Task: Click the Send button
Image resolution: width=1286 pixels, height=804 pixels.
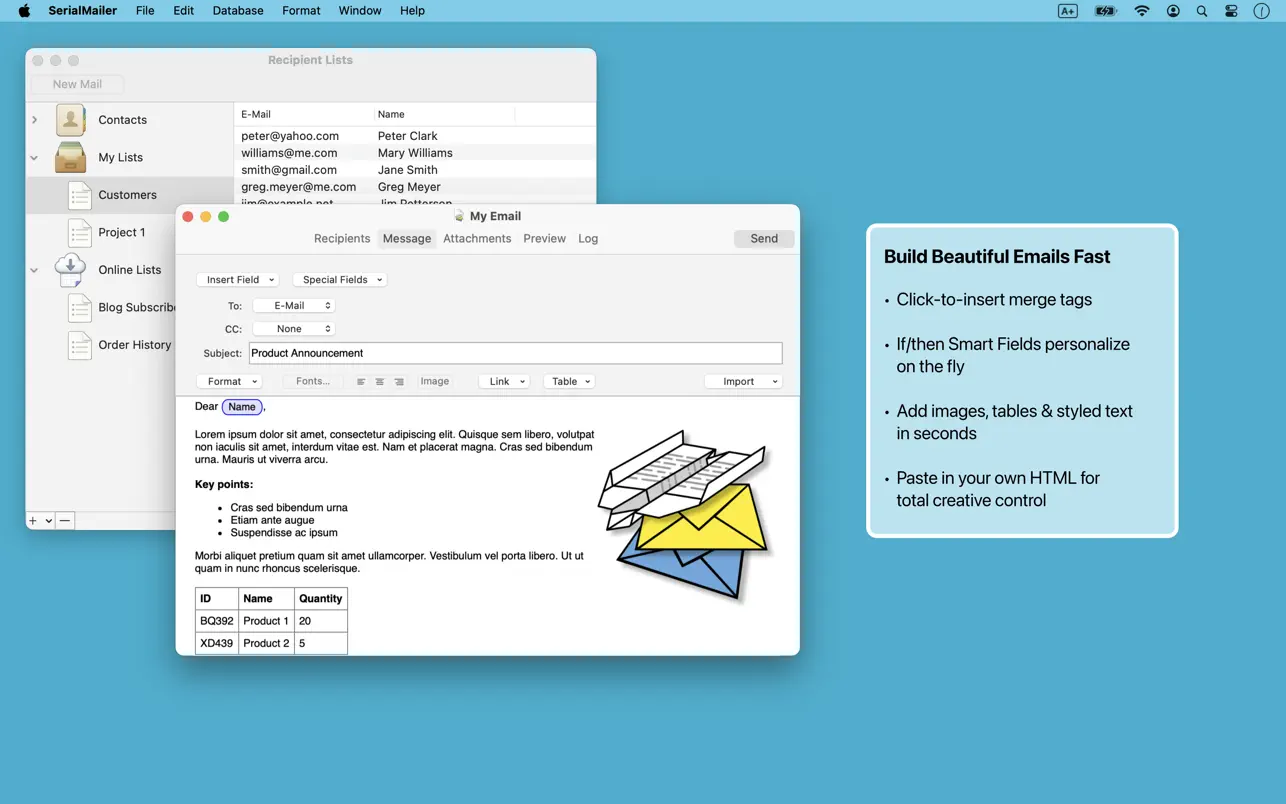Action: 763,238
